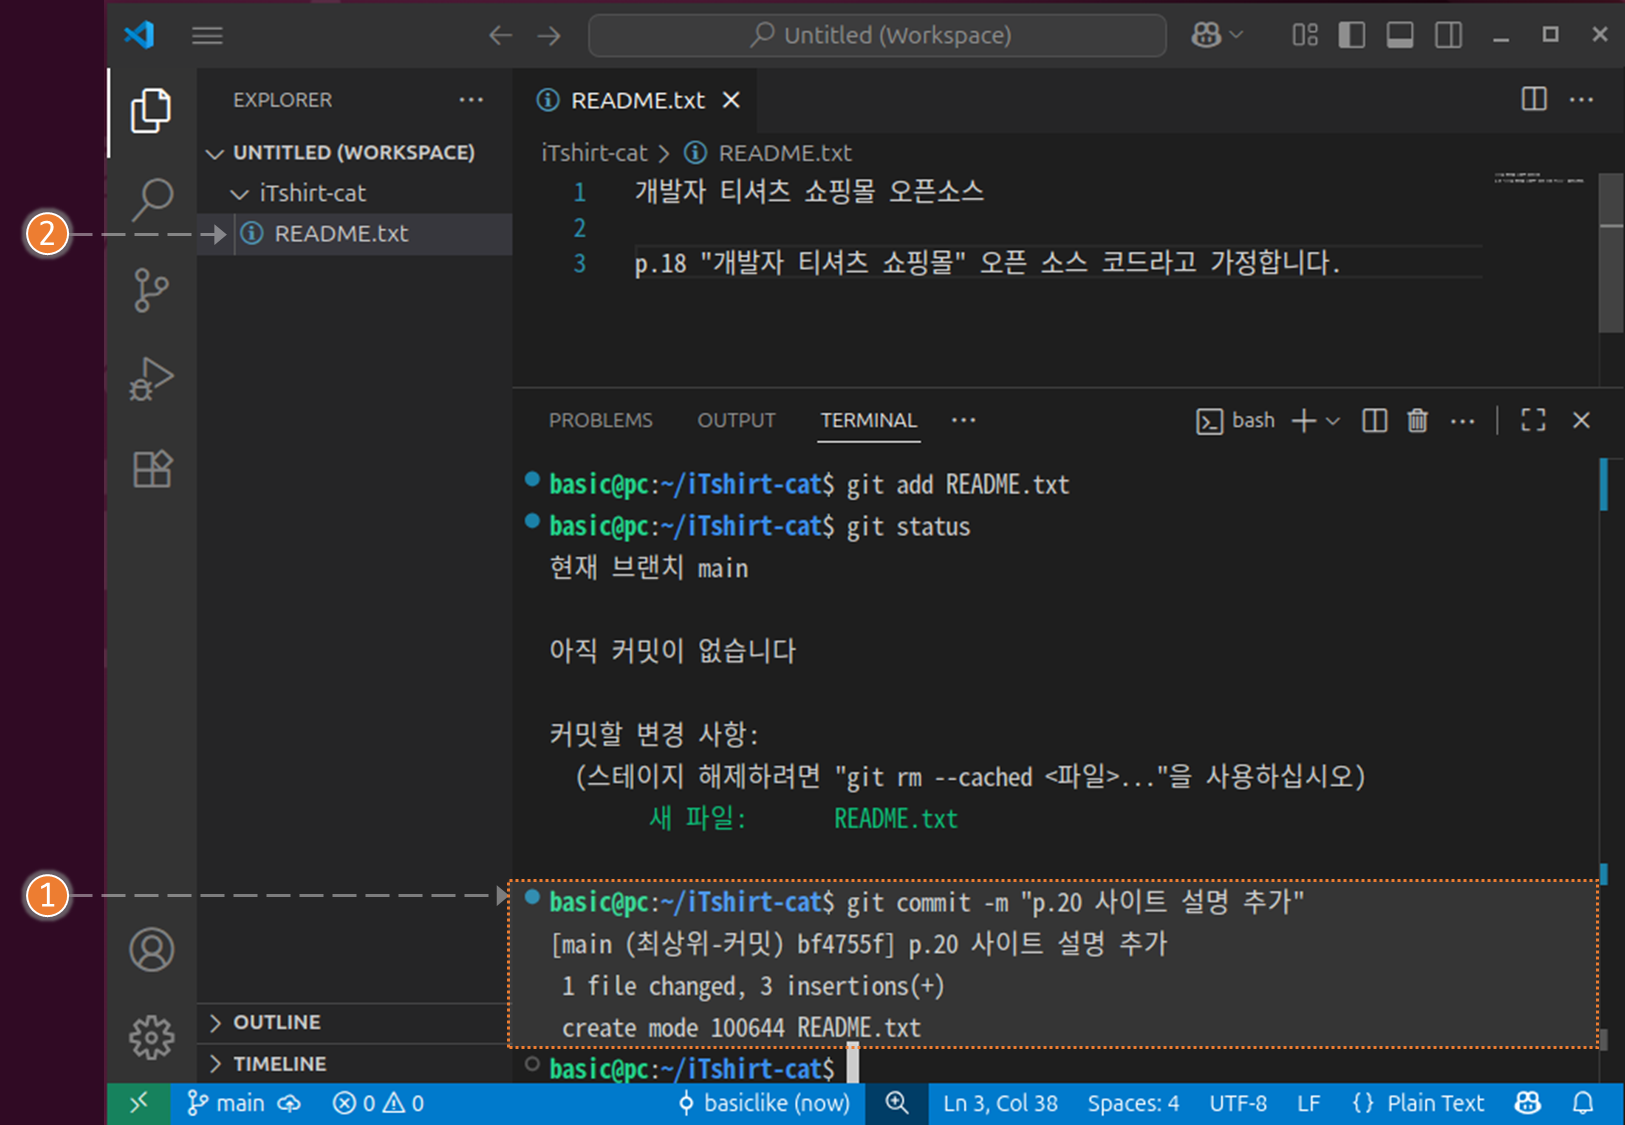Select the TERMINAL panel tab

(x=868, y=421)
